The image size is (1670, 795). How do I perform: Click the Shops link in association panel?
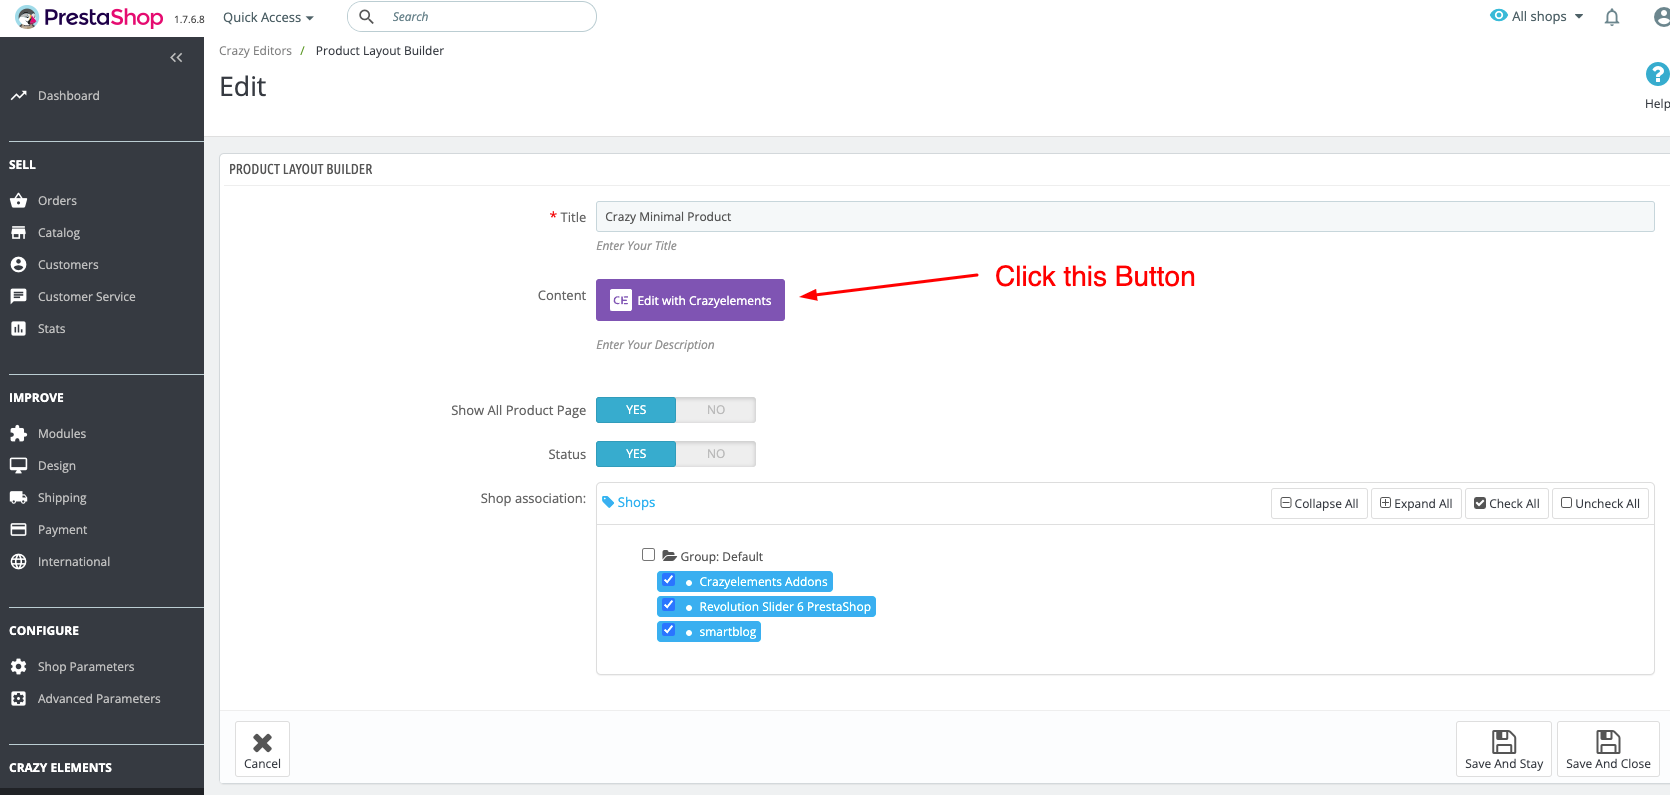pos(636,502)
